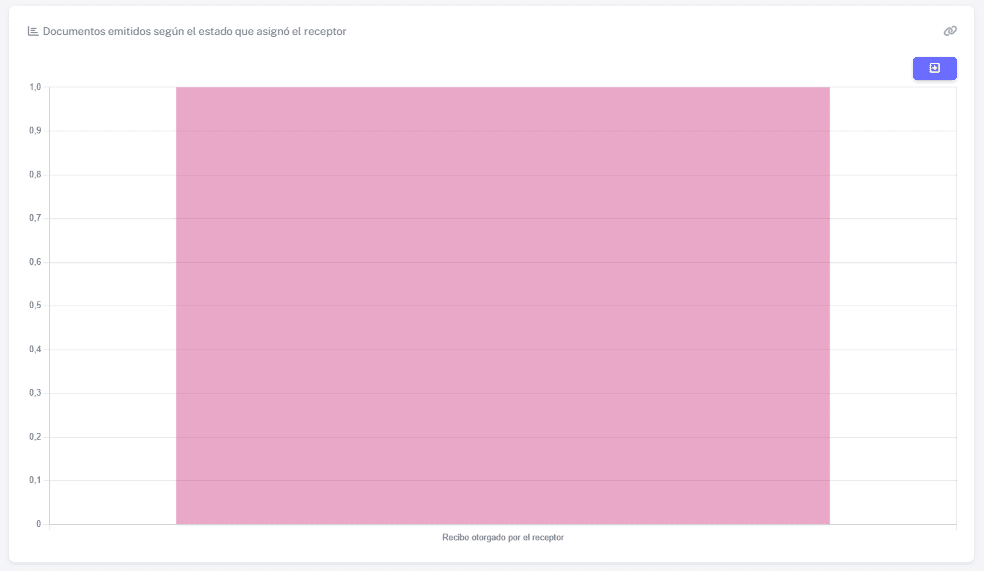Image resolution: width=984 pixels, height=571 pixels.
Task: Click the empty plot area left of the pink bar
Action: (113, 306)
